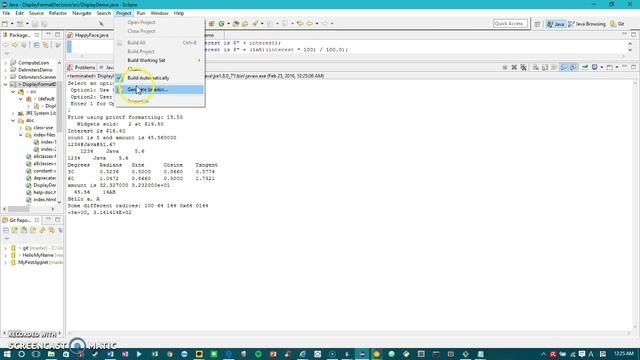Click Remove Launch icon in console toolbar

(514, 67)
